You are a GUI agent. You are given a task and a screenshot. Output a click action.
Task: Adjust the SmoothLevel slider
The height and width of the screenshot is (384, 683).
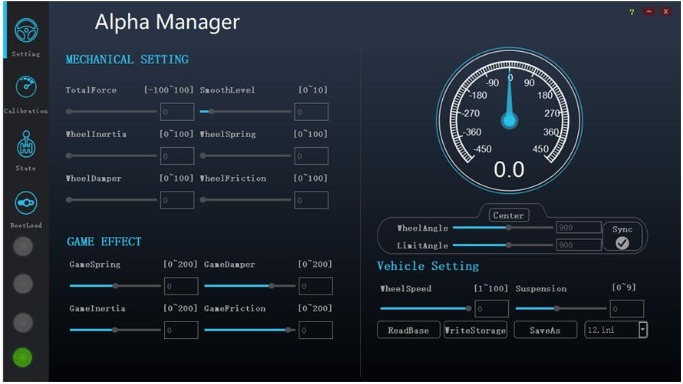[245, 111]
